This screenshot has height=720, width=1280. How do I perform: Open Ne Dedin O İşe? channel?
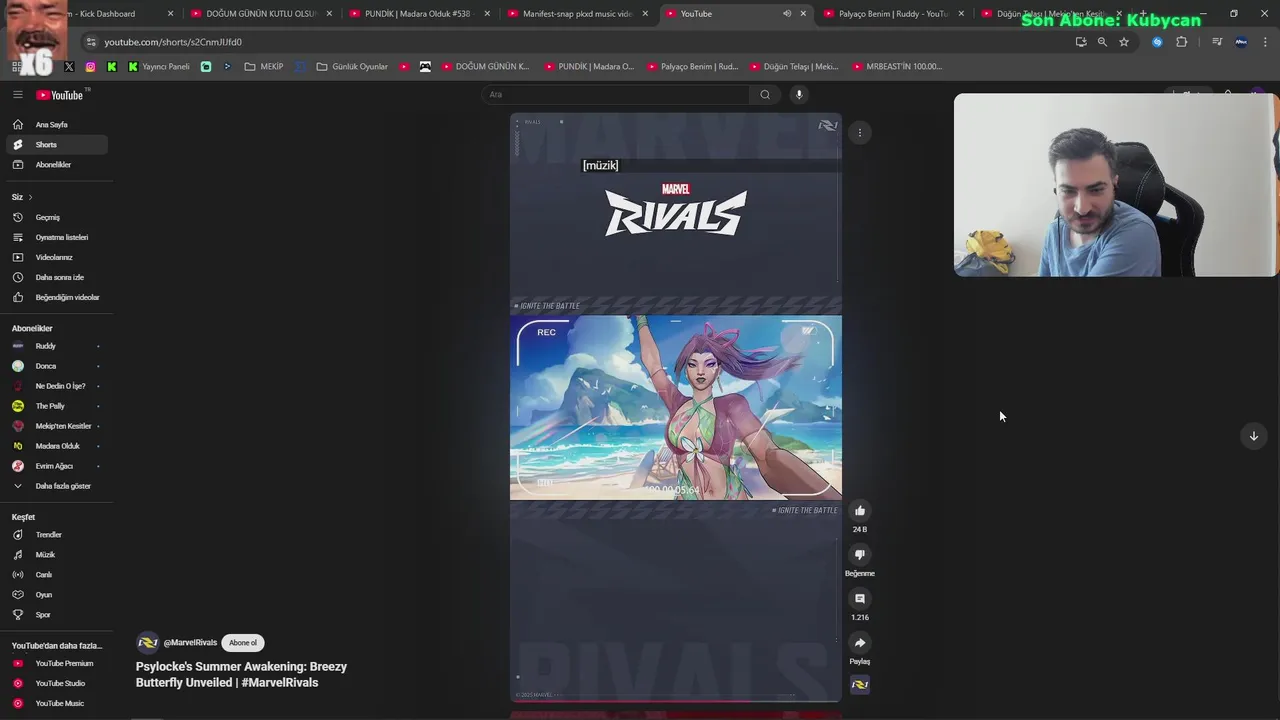click(x=57, y=386)
